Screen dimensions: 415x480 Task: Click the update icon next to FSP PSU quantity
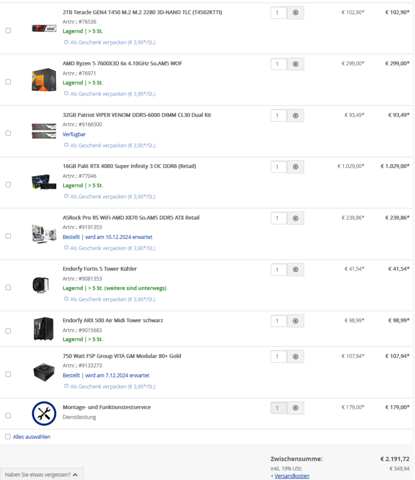[x=295, y=356]
